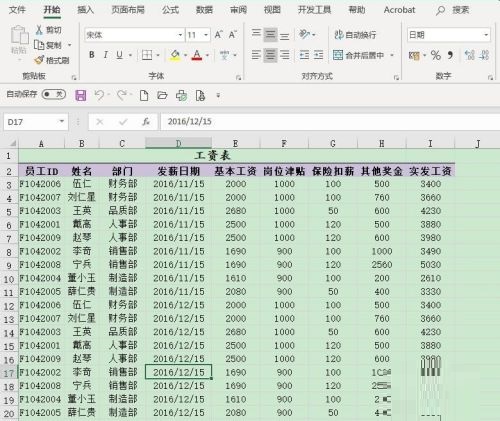The height and width of the screenshot is (421, 500).
Task: Increase font size with larger A
Action: pyautogui.click(x=219, y=35)
